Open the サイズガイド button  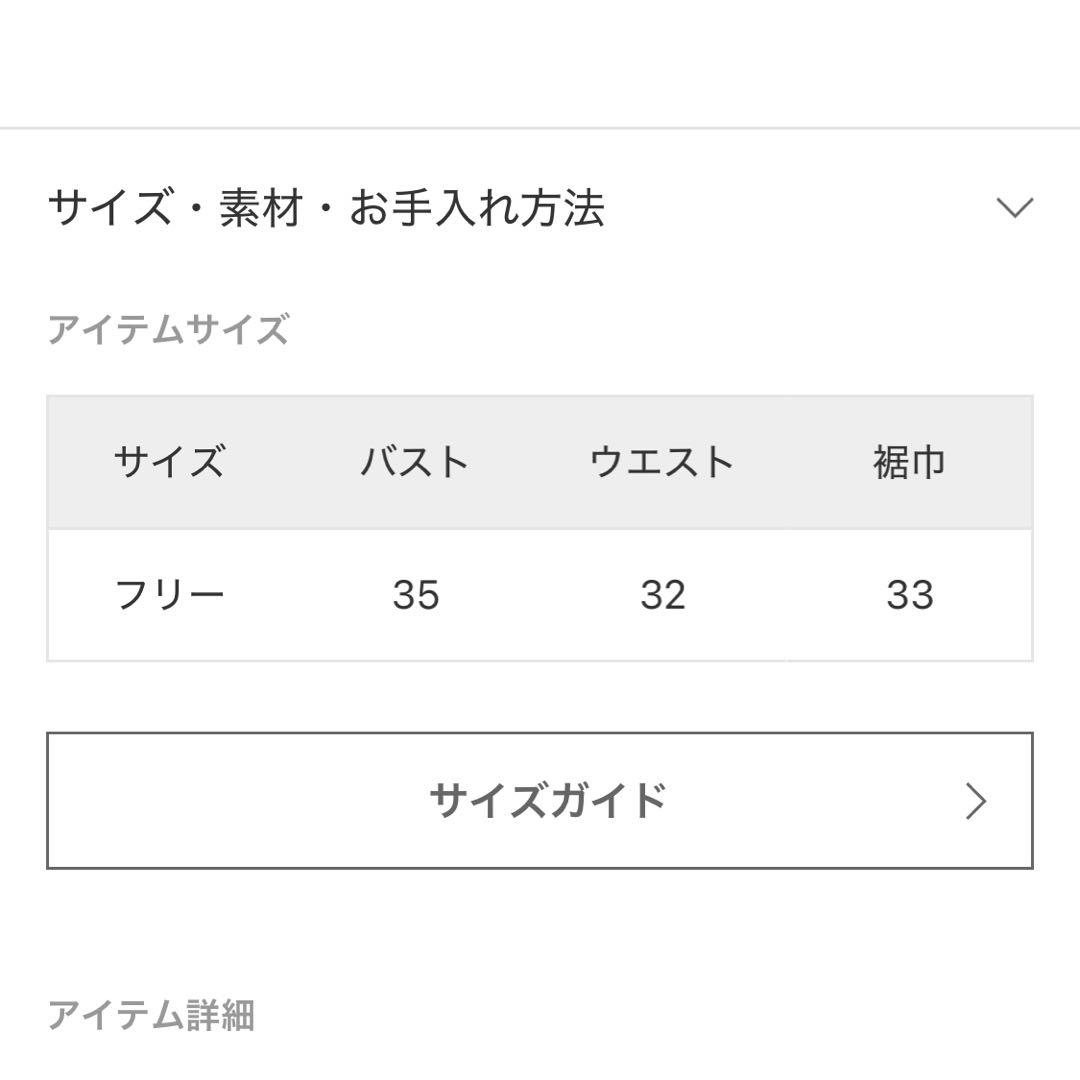coord(539,800)
